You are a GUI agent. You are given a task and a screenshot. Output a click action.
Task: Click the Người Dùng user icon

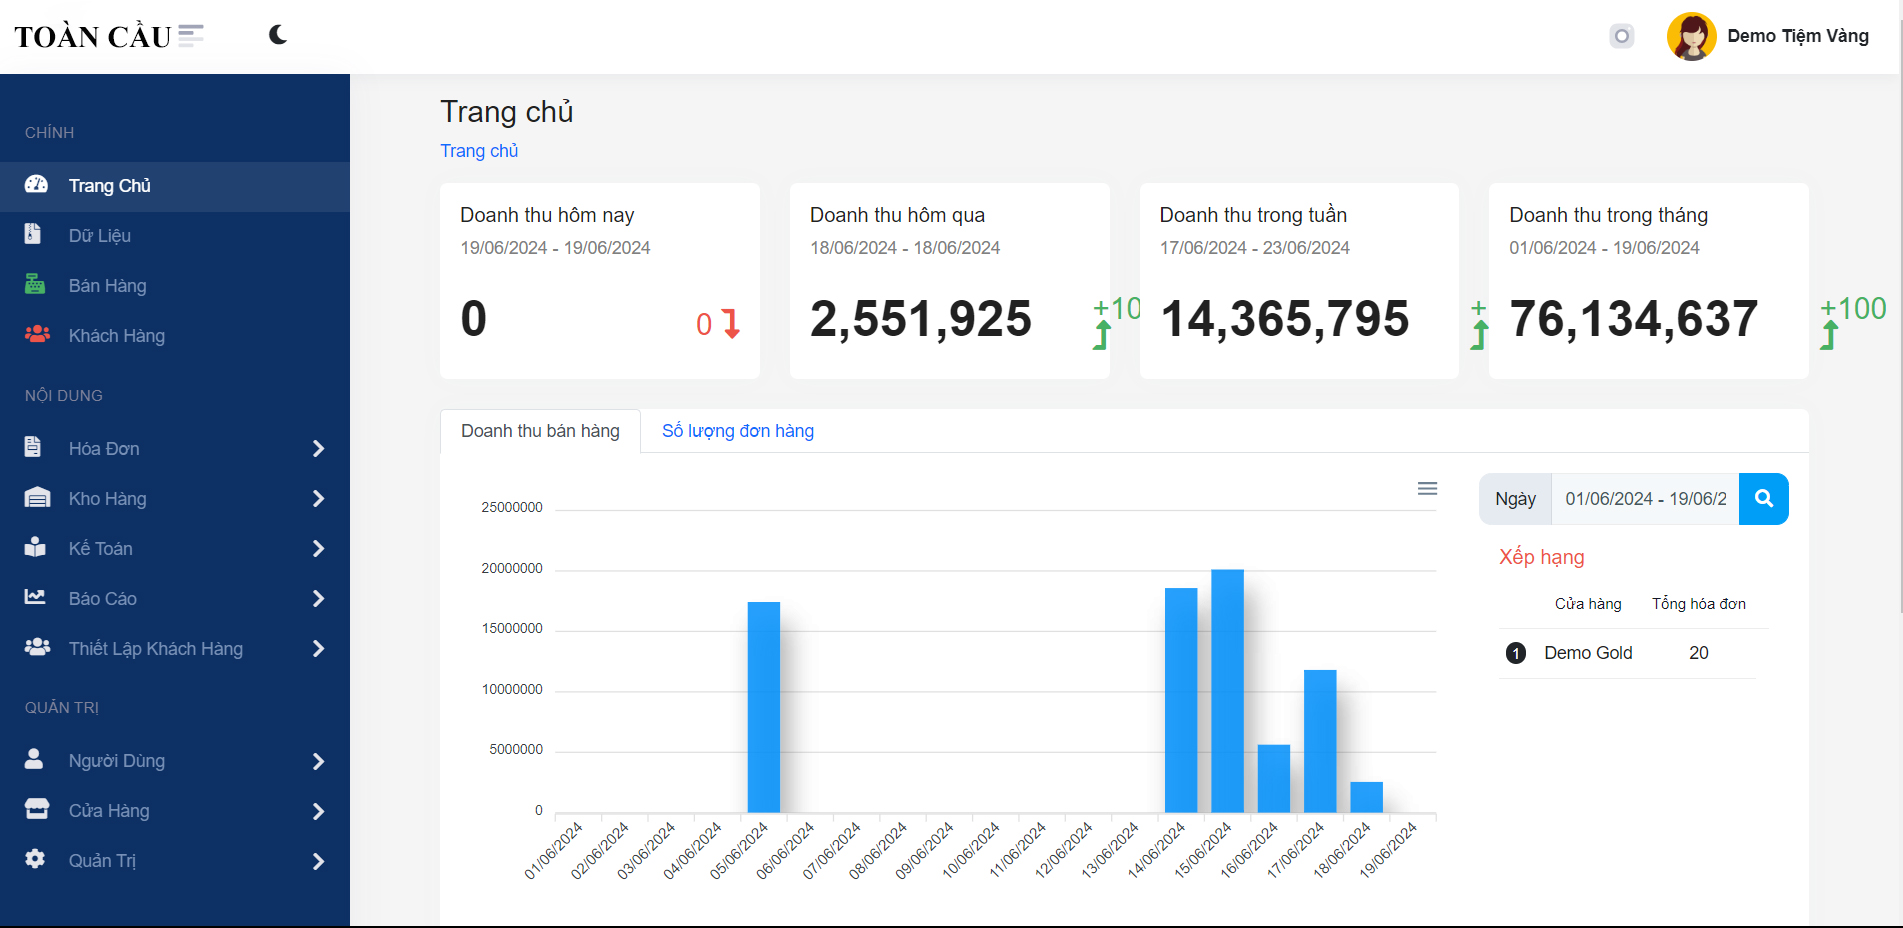pos(34,759)
